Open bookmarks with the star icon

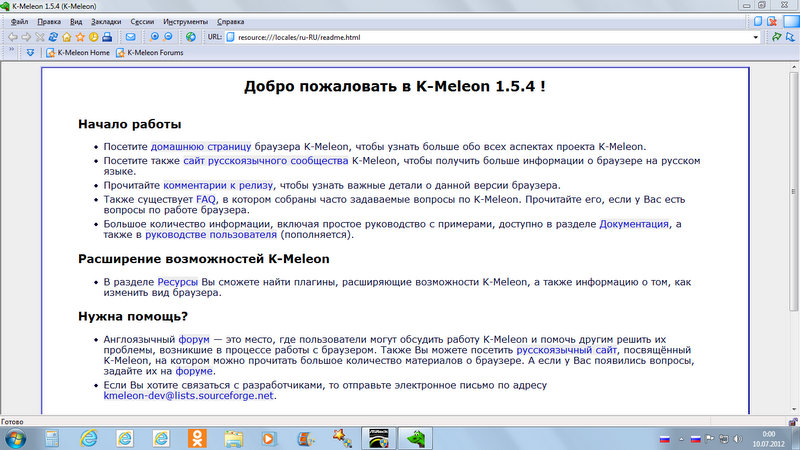(80, 37)
